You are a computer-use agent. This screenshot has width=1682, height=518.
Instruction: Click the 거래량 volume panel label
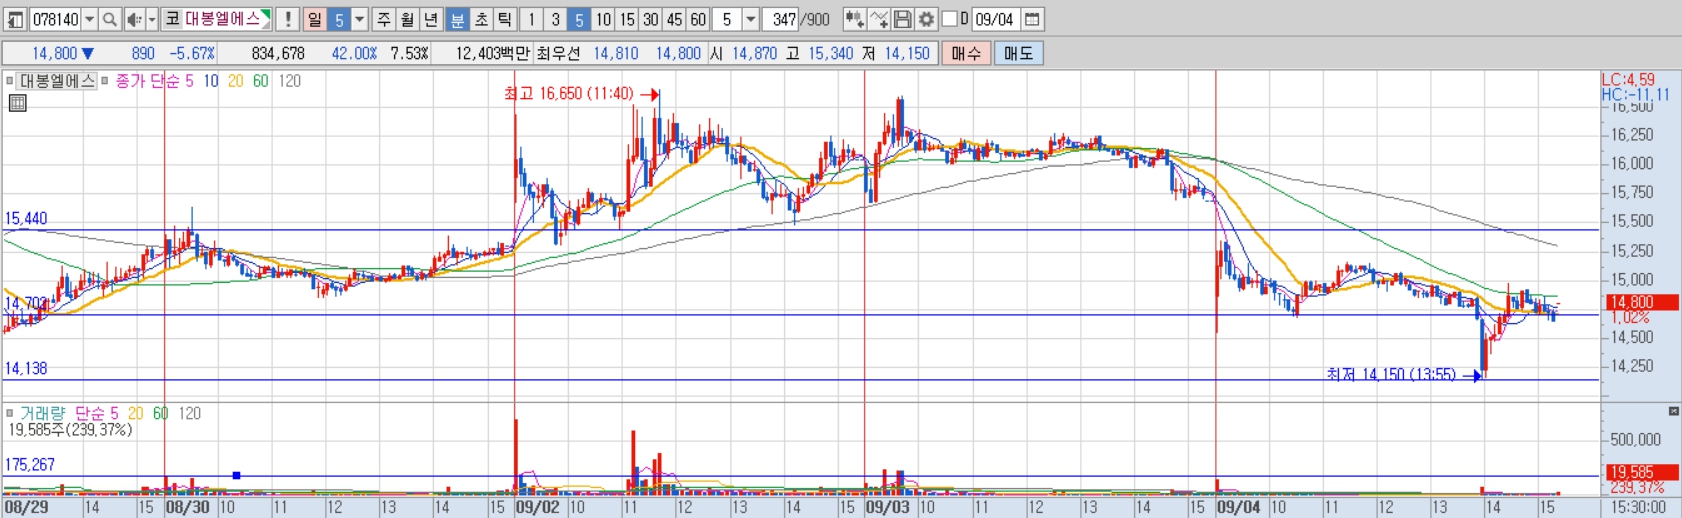pyautogui.click(x=44, y=413)
